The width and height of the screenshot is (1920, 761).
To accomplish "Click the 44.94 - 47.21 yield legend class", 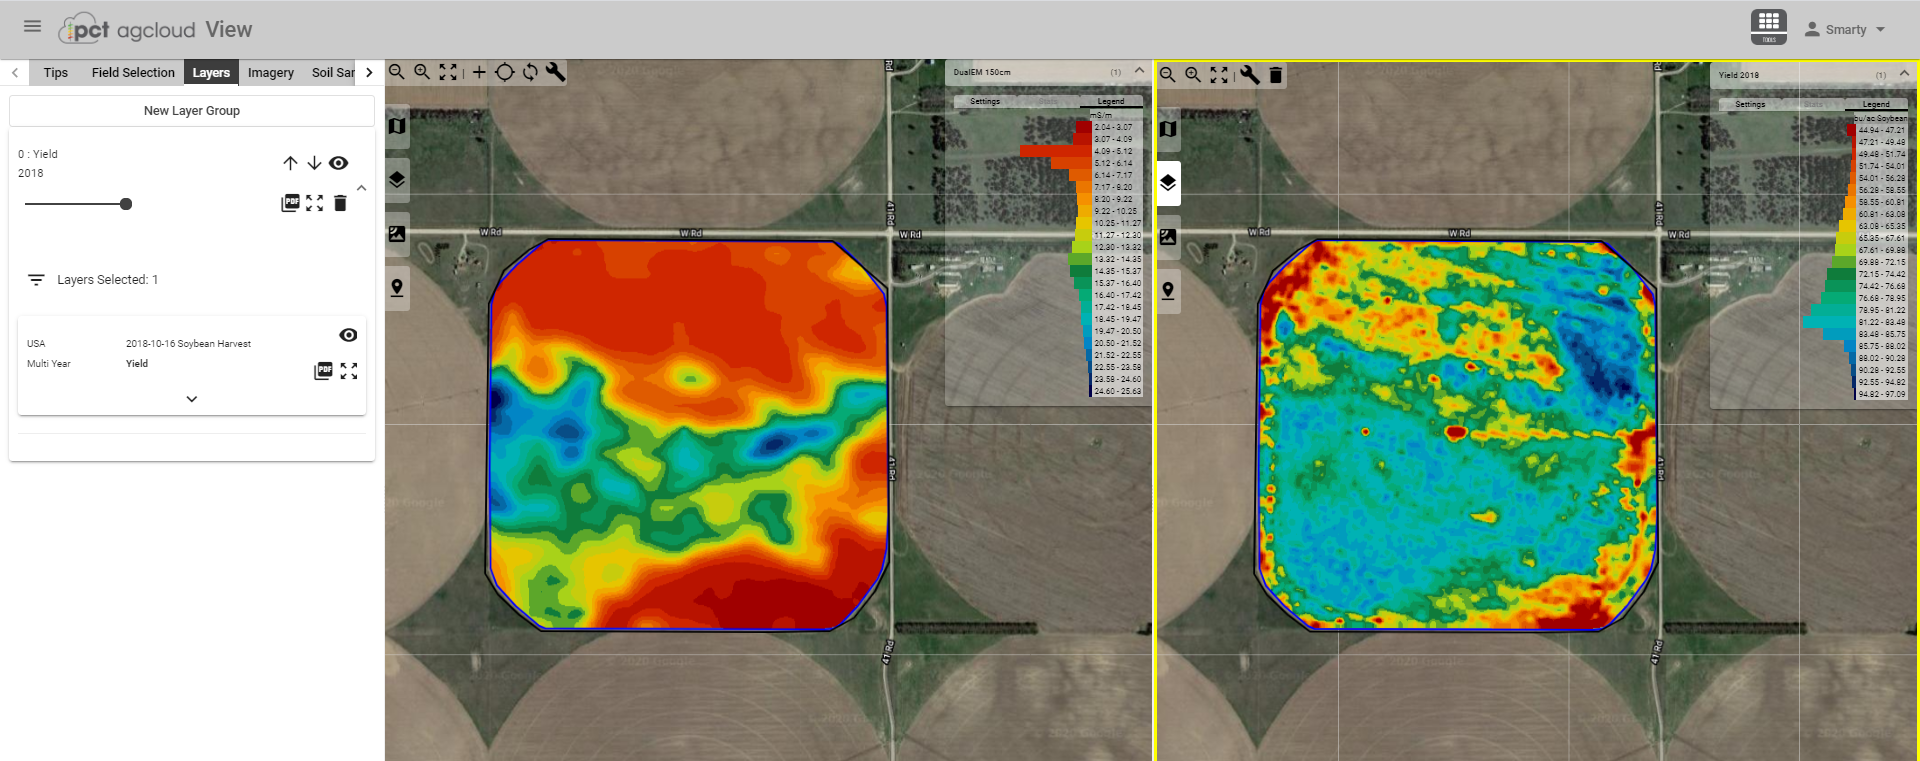I will pos(1882,130).
